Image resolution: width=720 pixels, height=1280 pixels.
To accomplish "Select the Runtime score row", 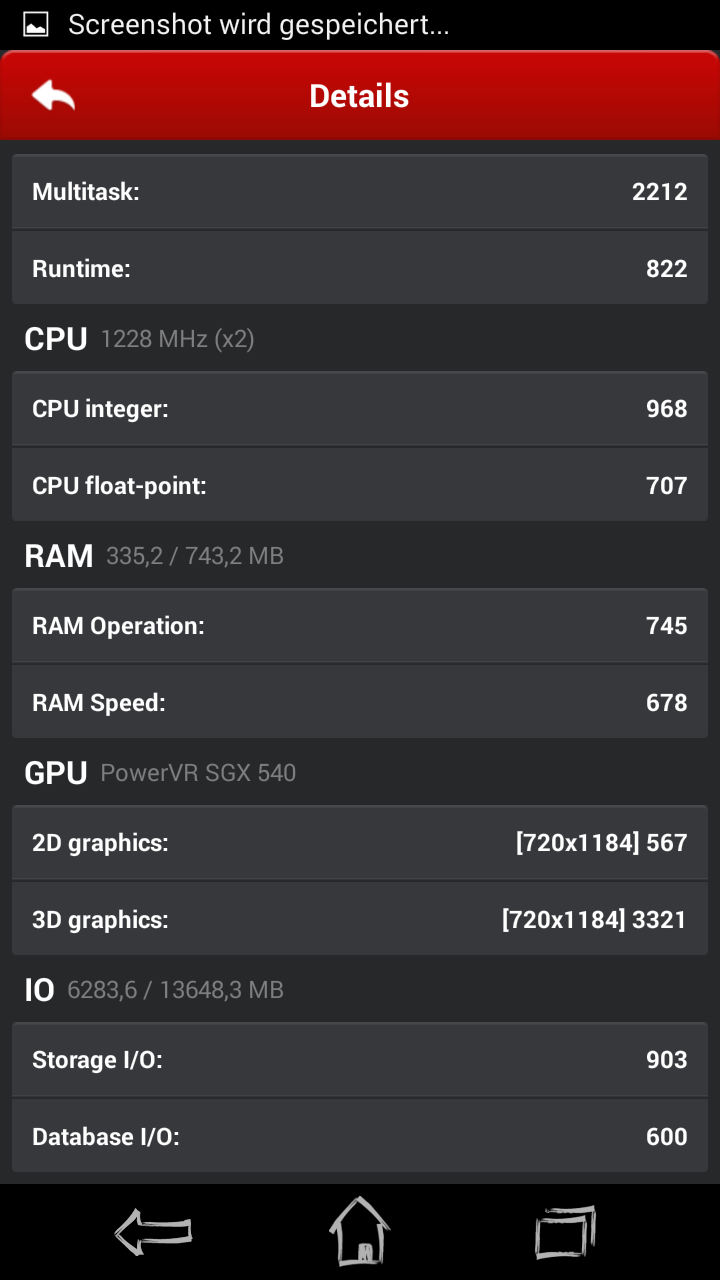I will (x=360, y=268).
